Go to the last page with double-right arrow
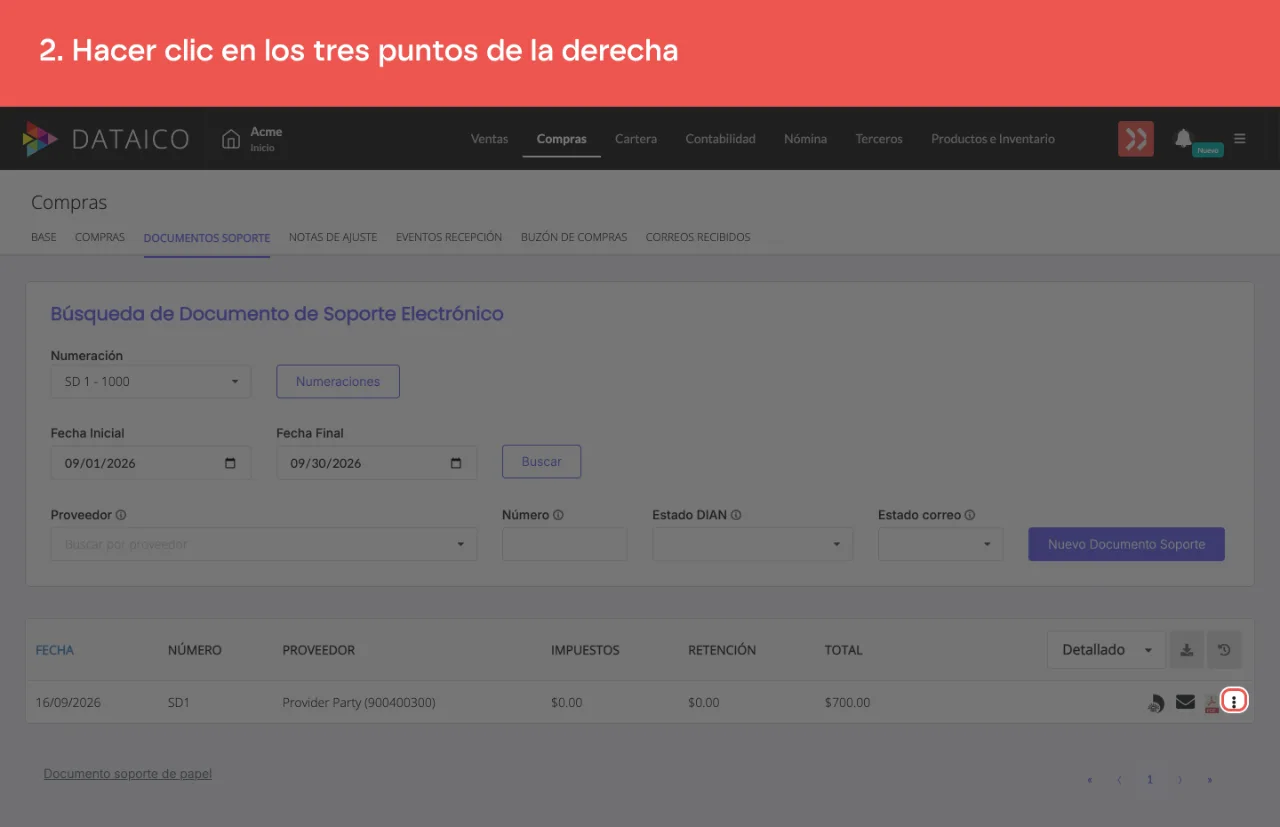Screen dimensions: 1280x827 click(1210, 780)
